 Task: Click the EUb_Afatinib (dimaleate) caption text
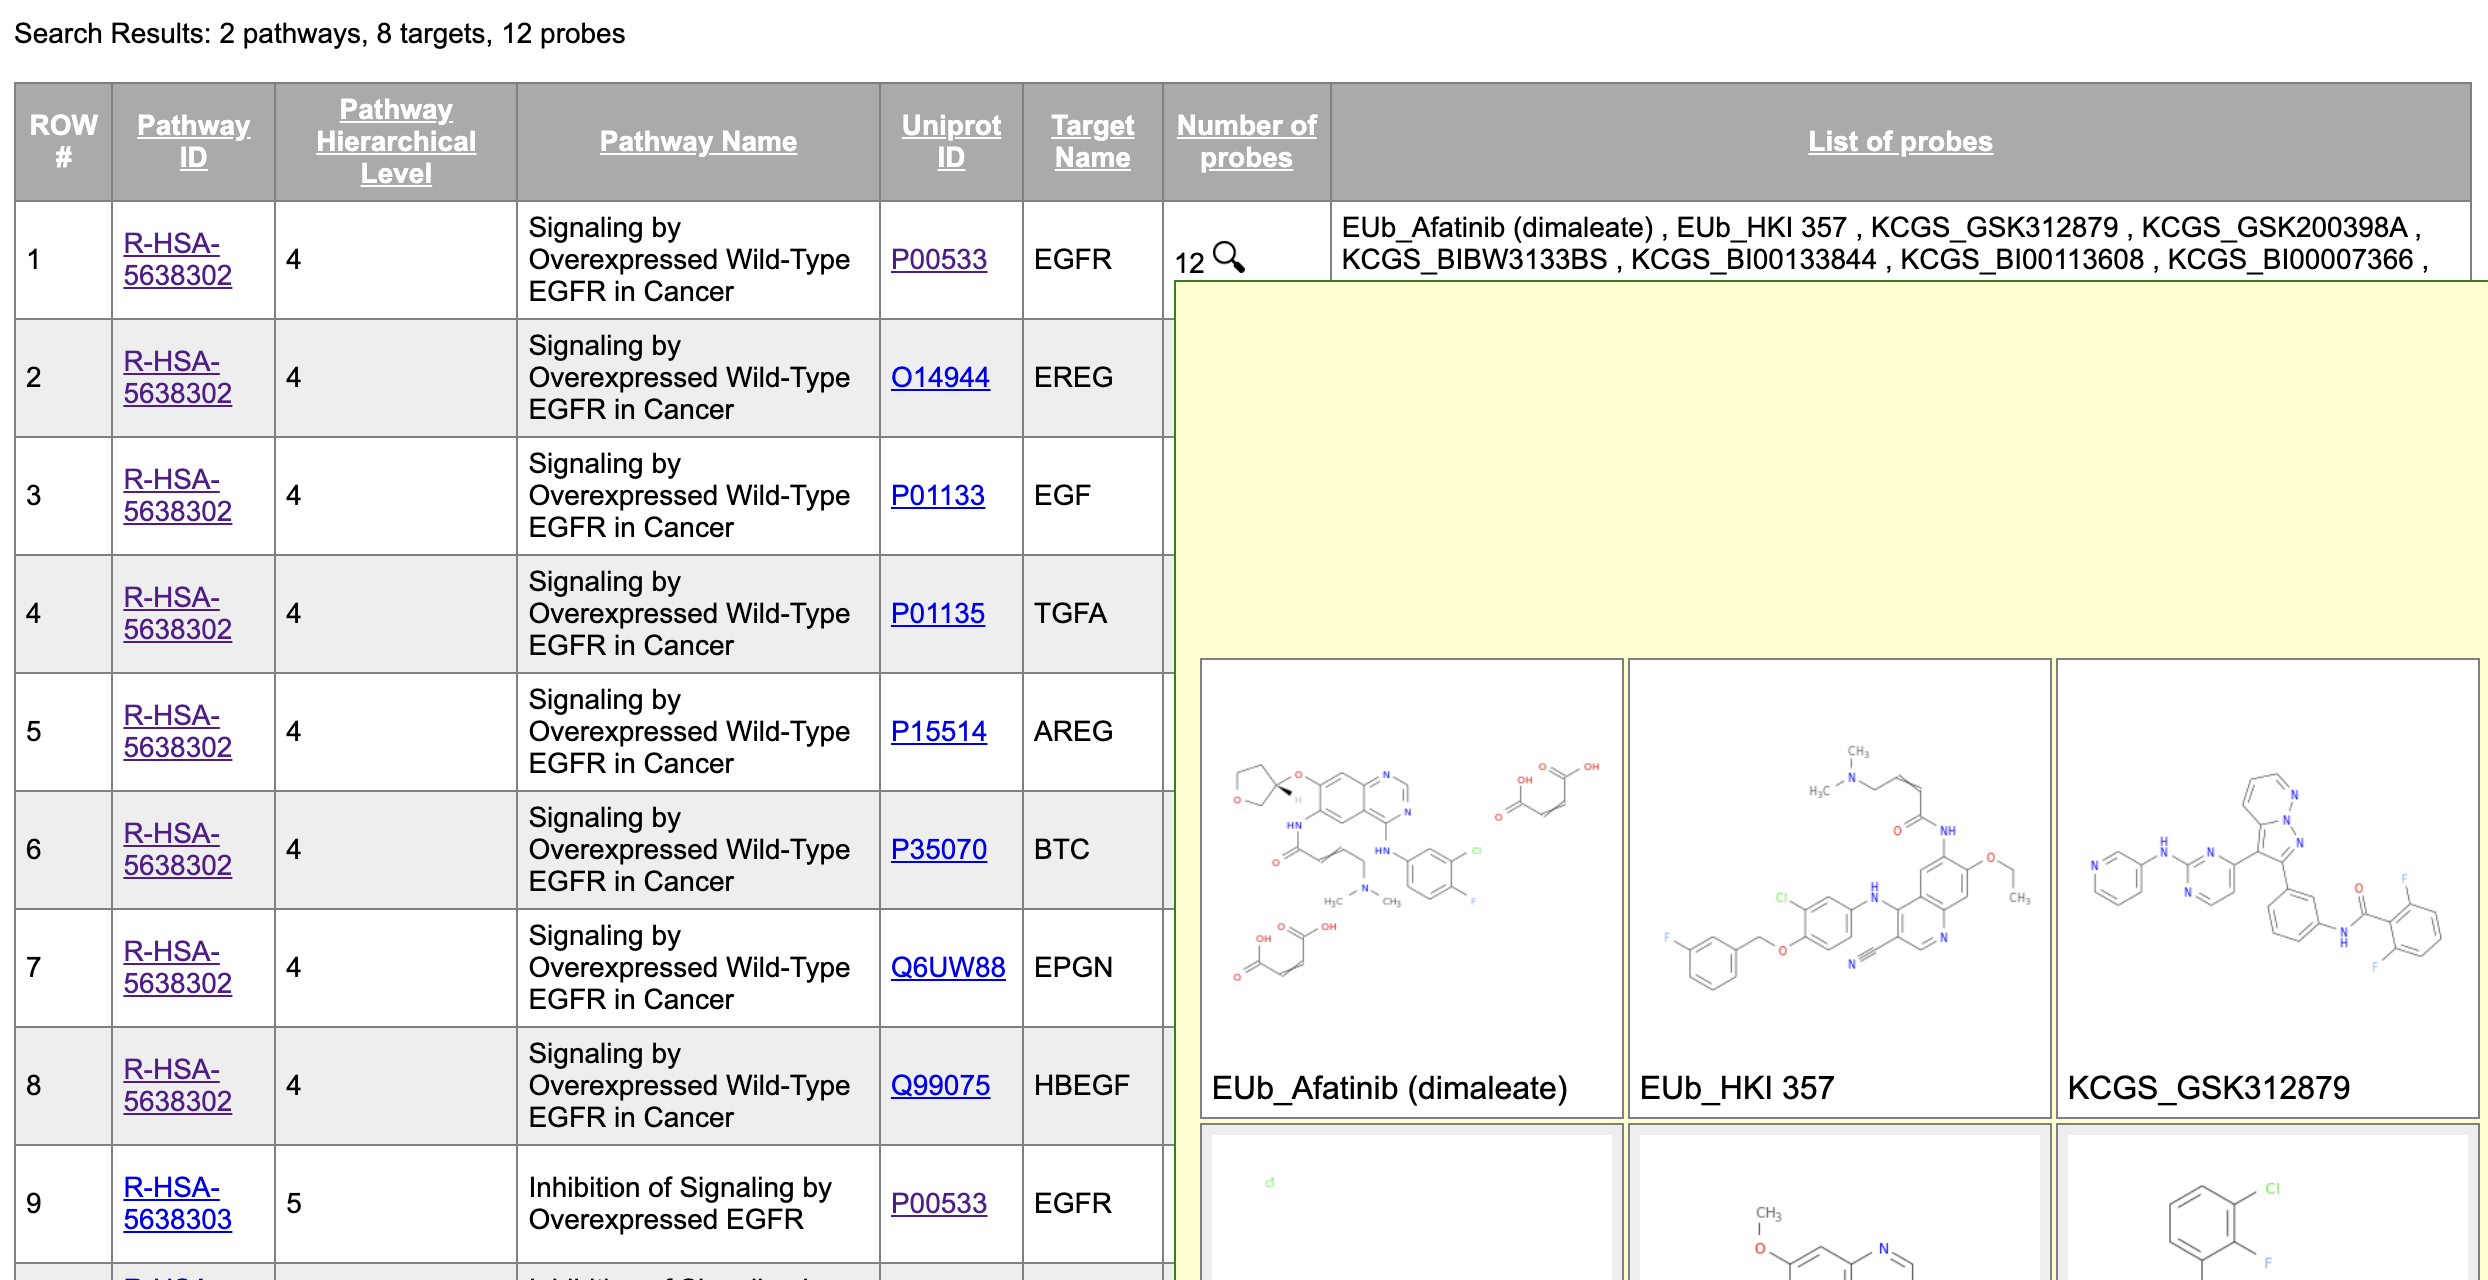coord(1389,1087)
